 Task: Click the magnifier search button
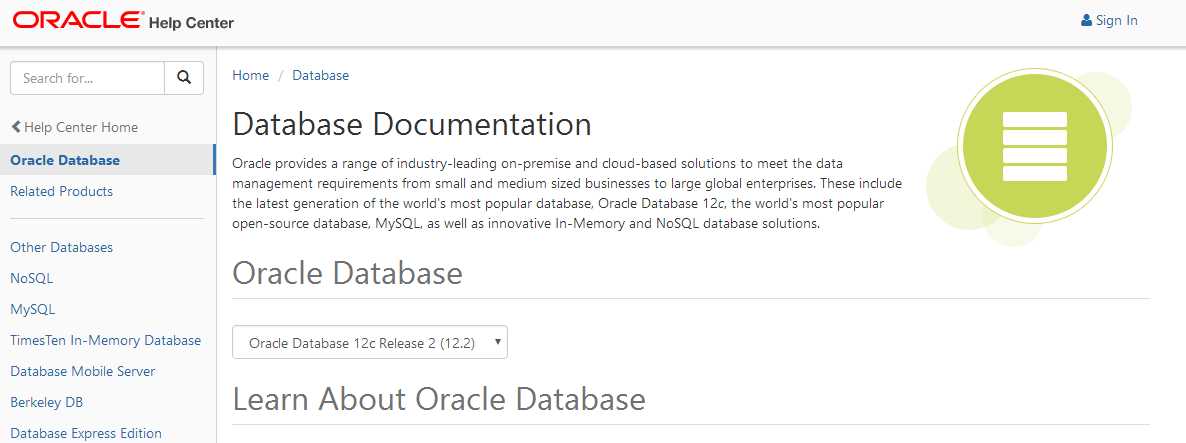pyautogui.click(x=184, y=77)
